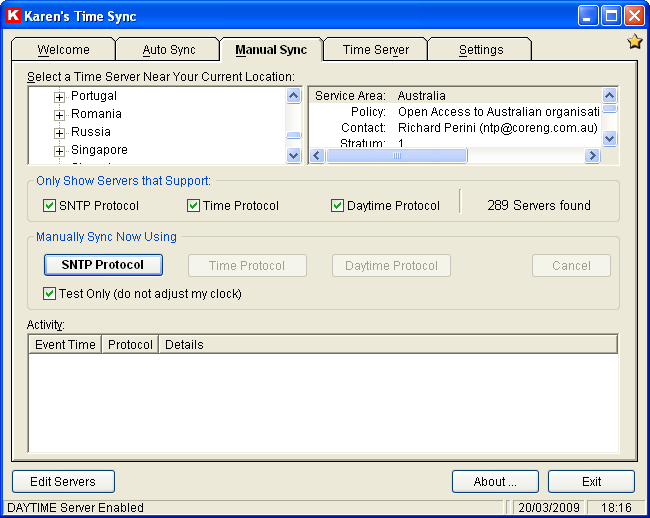Click the server list vertical scrollbar thumb
Screen dimensions: 650x518
click(293, 135)
